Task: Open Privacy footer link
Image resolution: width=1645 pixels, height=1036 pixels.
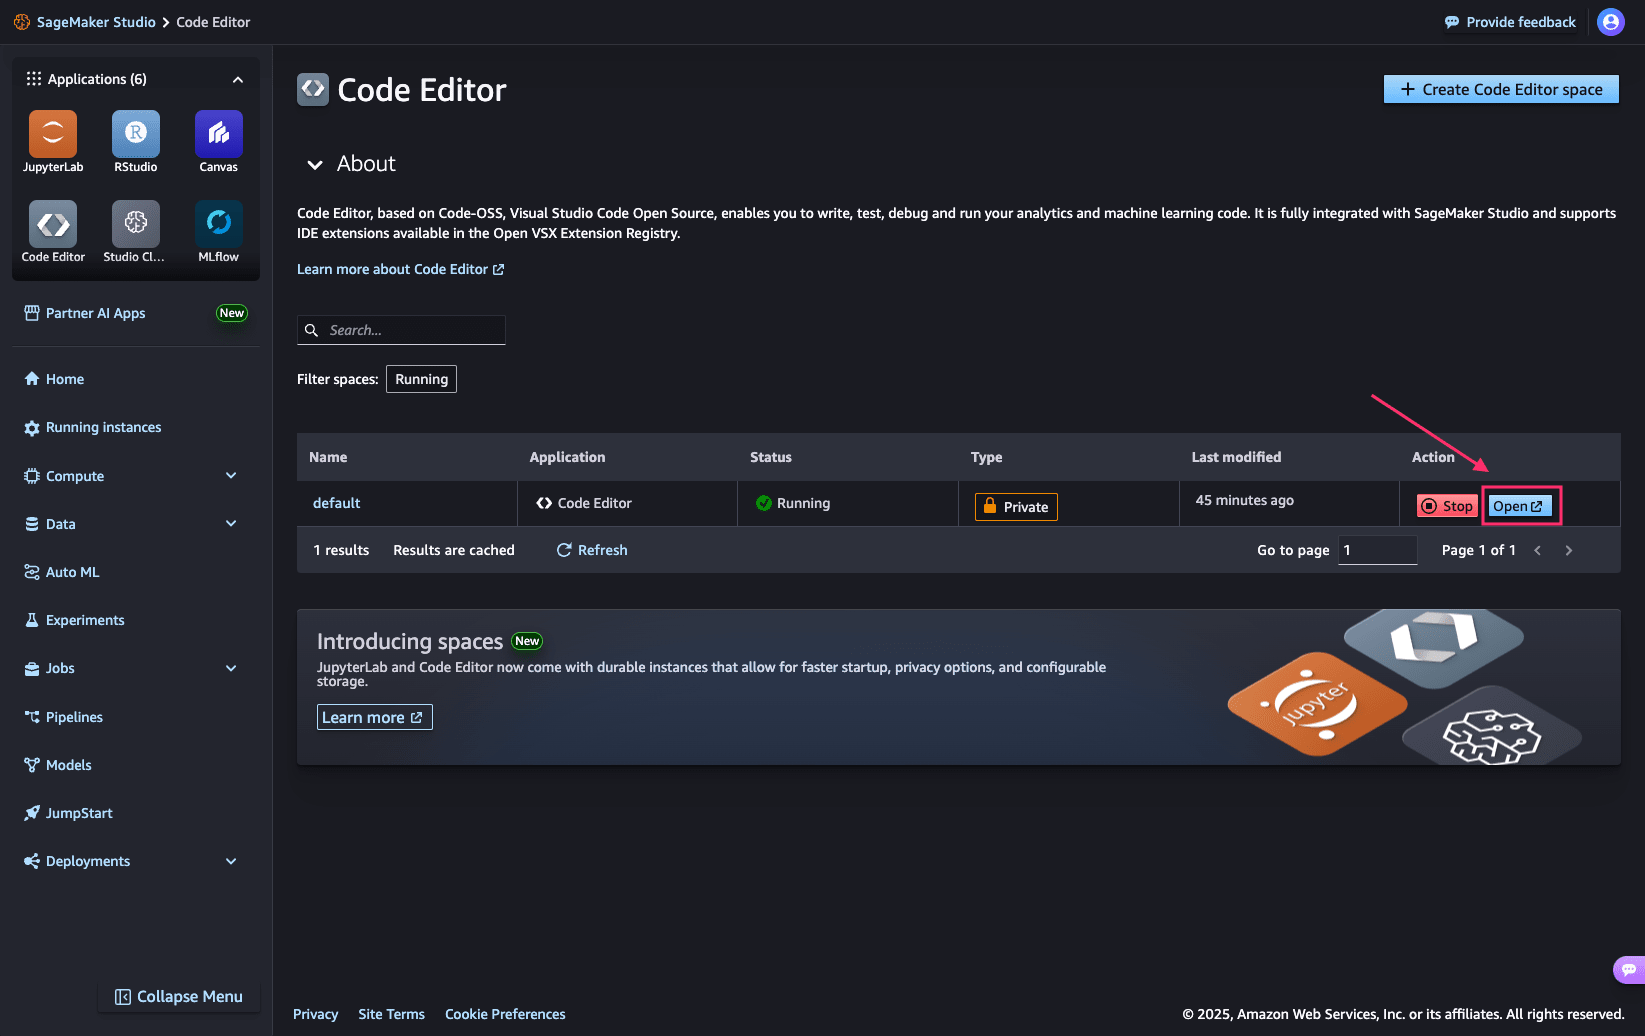Action: point(315,1014)
